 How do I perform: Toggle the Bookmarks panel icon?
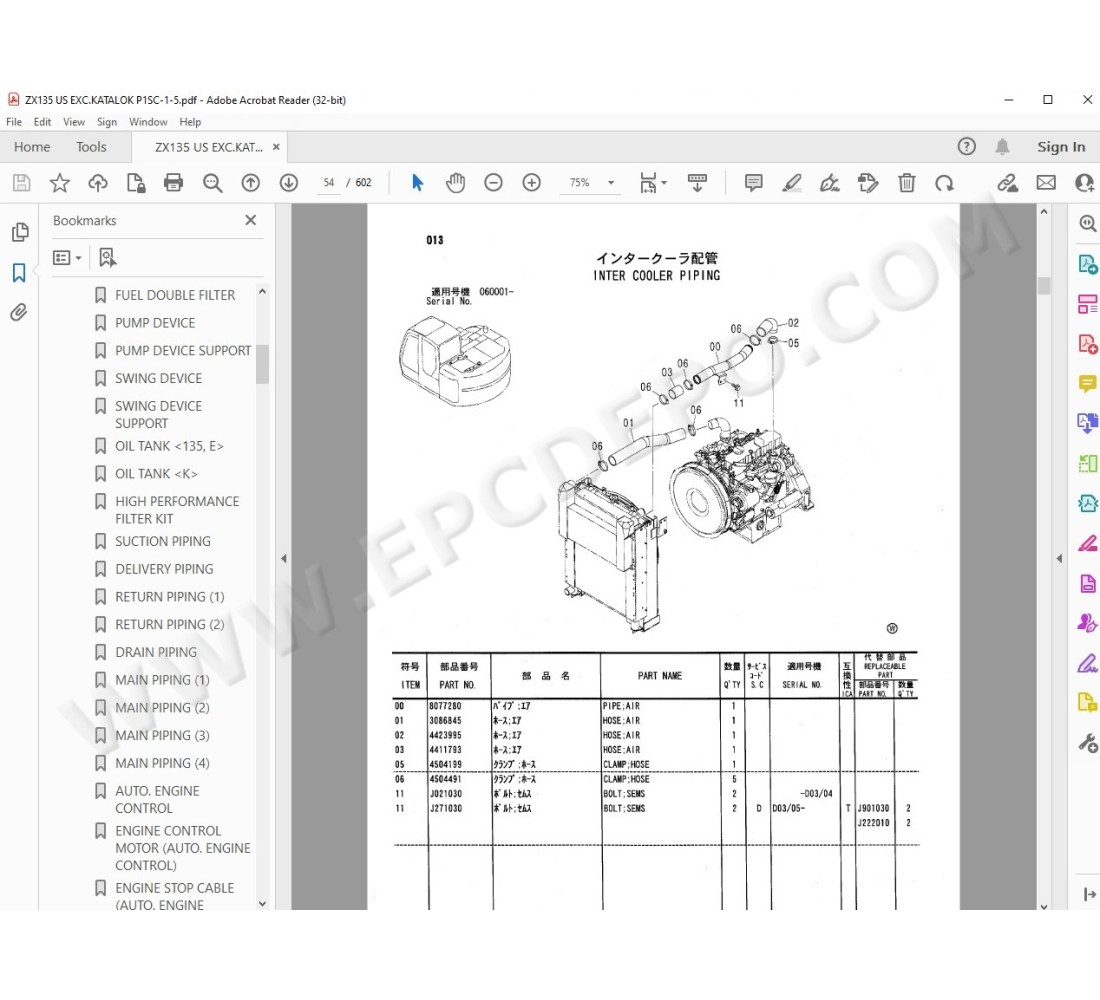pyautogui.click(x=19, y=273)
